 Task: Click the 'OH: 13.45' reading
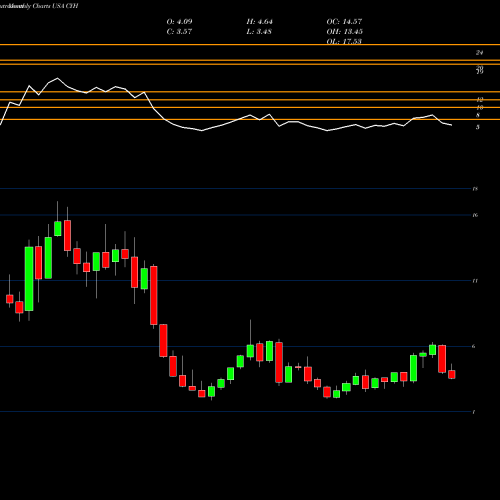tap(344, 32)
